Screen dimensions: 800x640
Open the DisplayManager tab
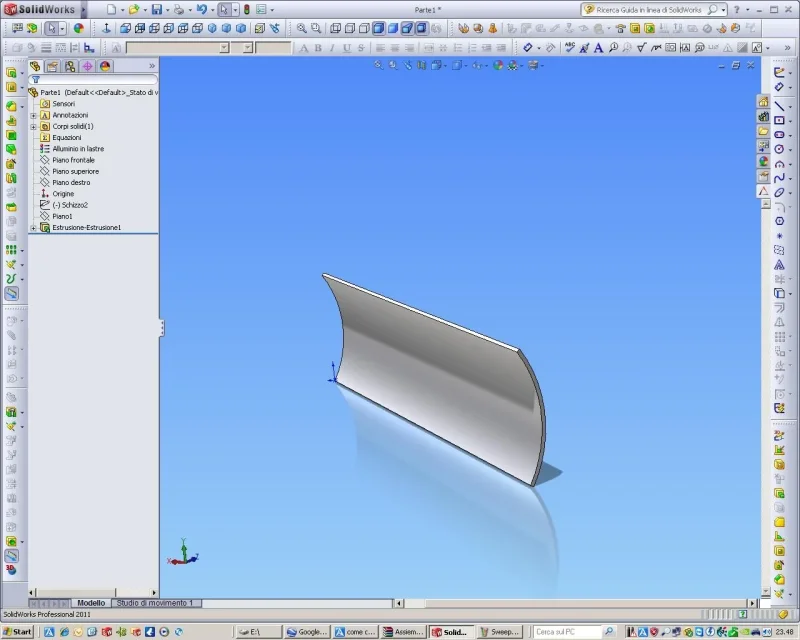(105, 66)
